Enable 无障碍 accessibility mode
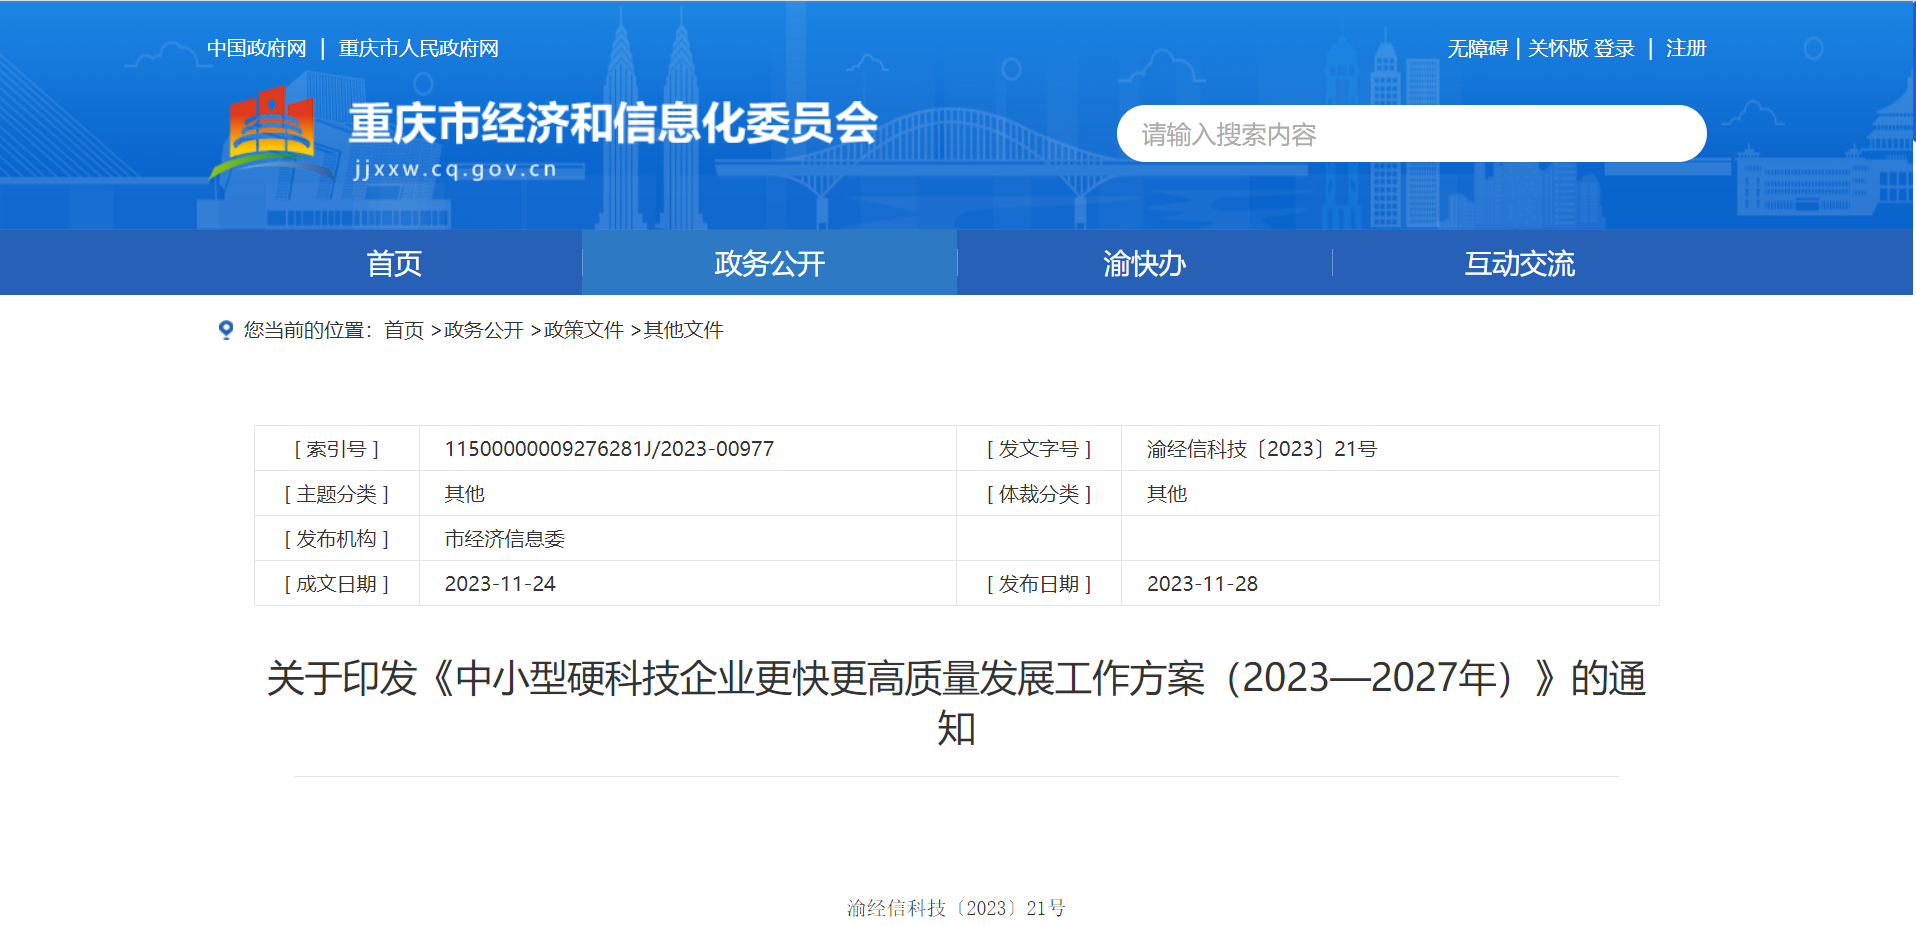1916x926 pixels. pos(1477,48)
